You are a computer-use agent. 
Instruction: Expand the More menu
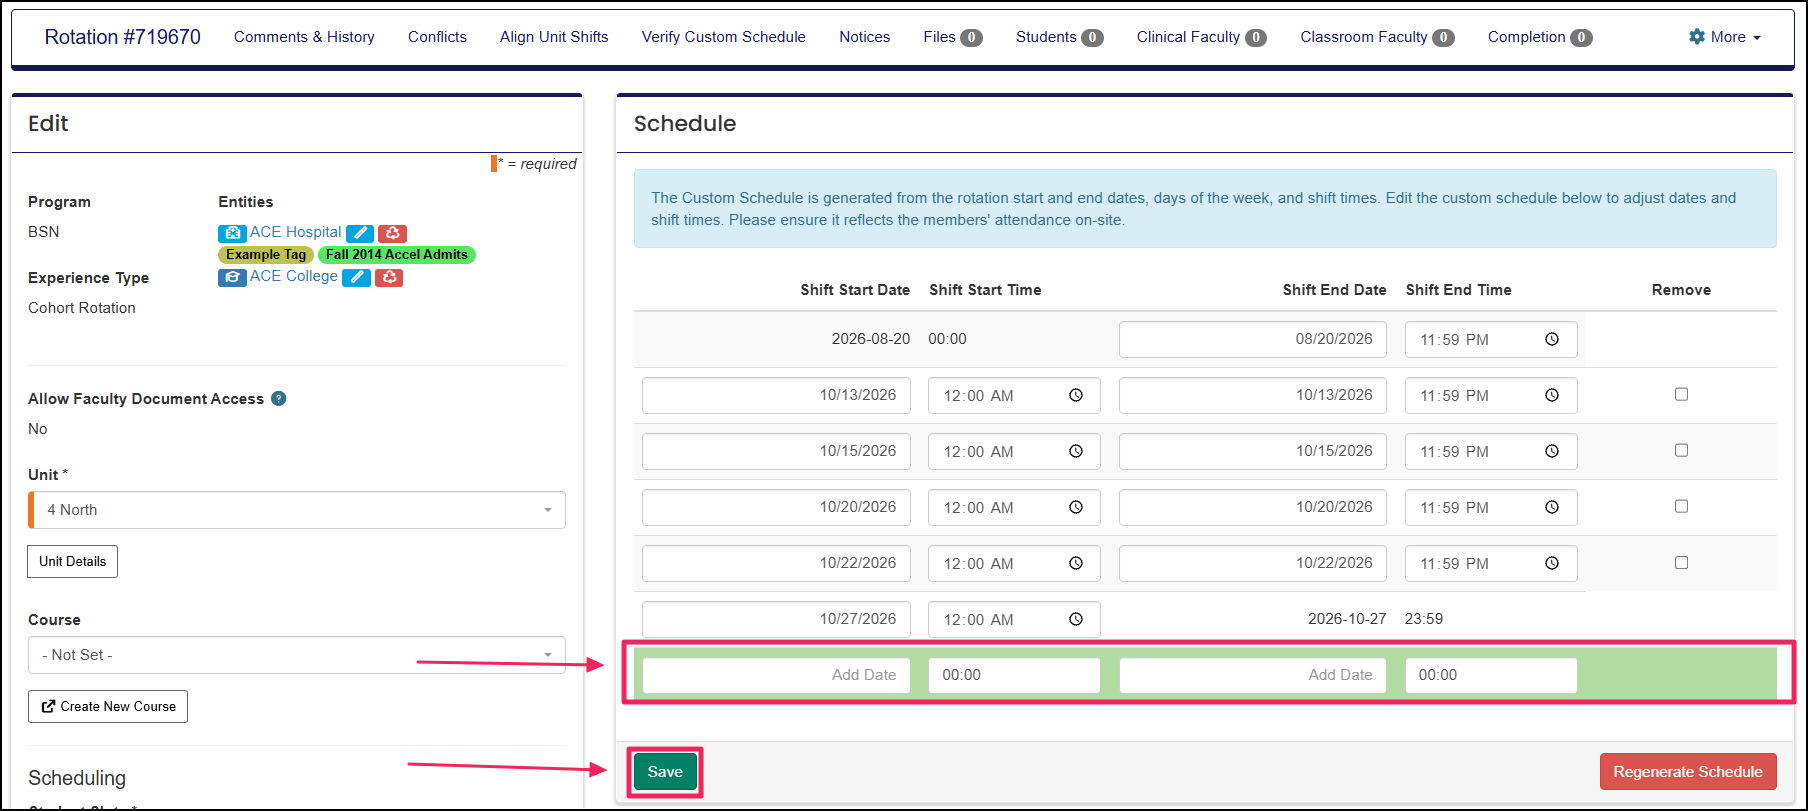click(1725, 37)
